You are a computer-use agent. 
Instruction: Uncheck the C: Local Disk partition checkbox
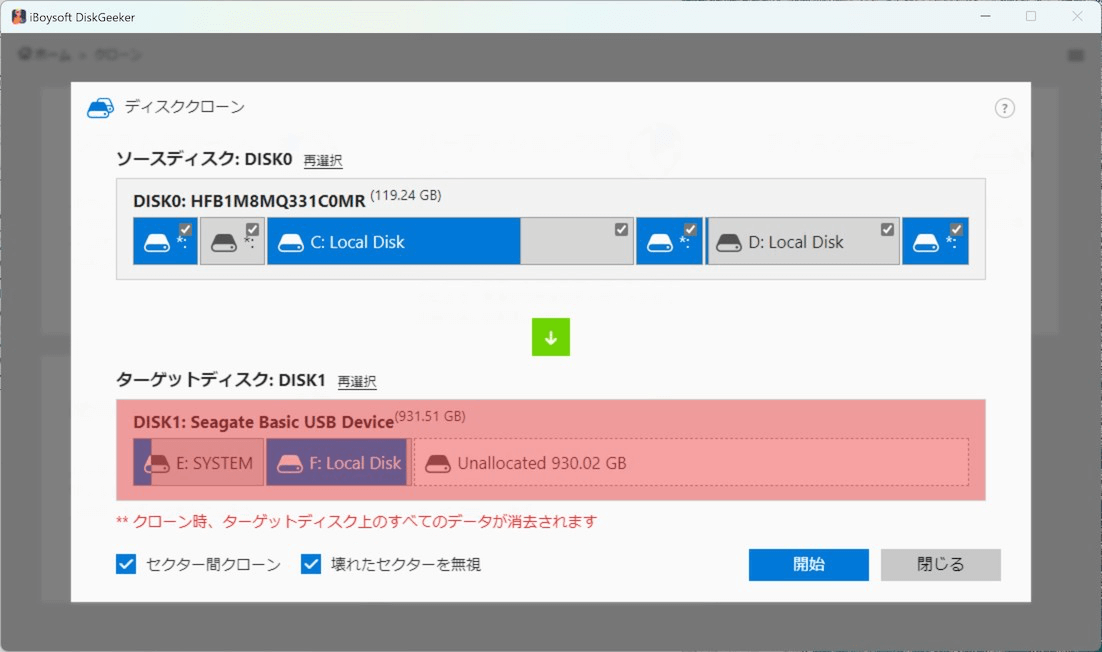(x=621, y=229)
